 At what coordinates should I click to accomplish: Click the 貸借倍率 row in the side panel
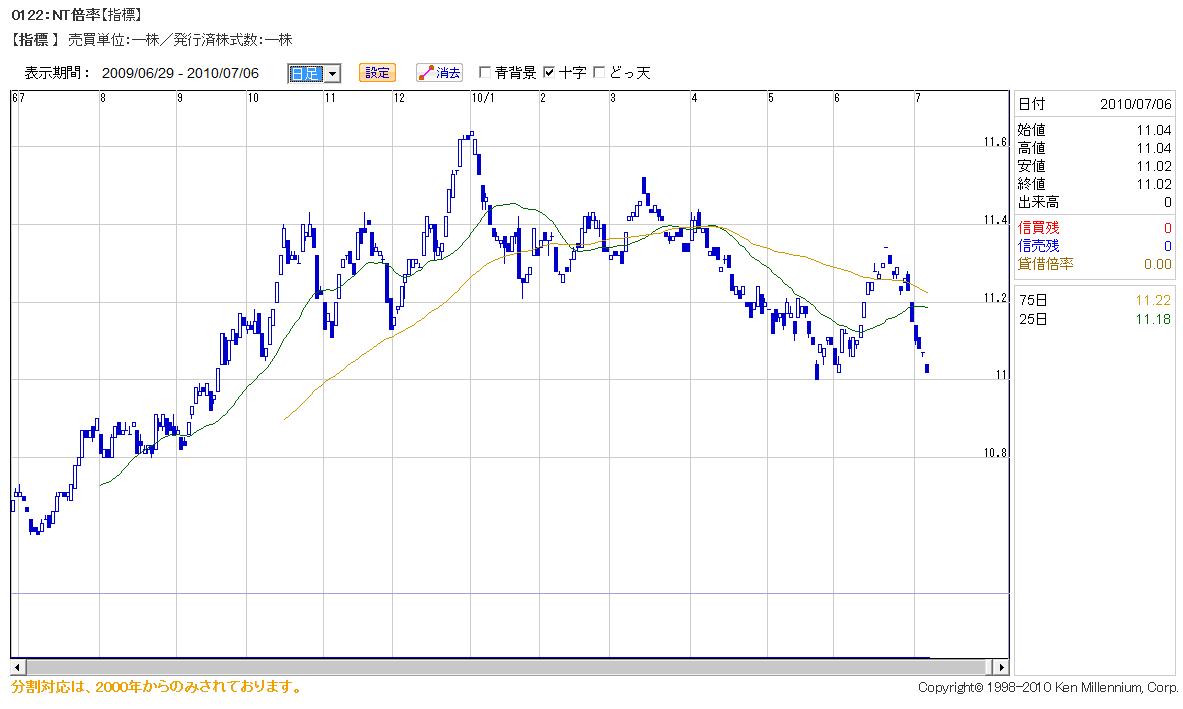coord(1094,264)
